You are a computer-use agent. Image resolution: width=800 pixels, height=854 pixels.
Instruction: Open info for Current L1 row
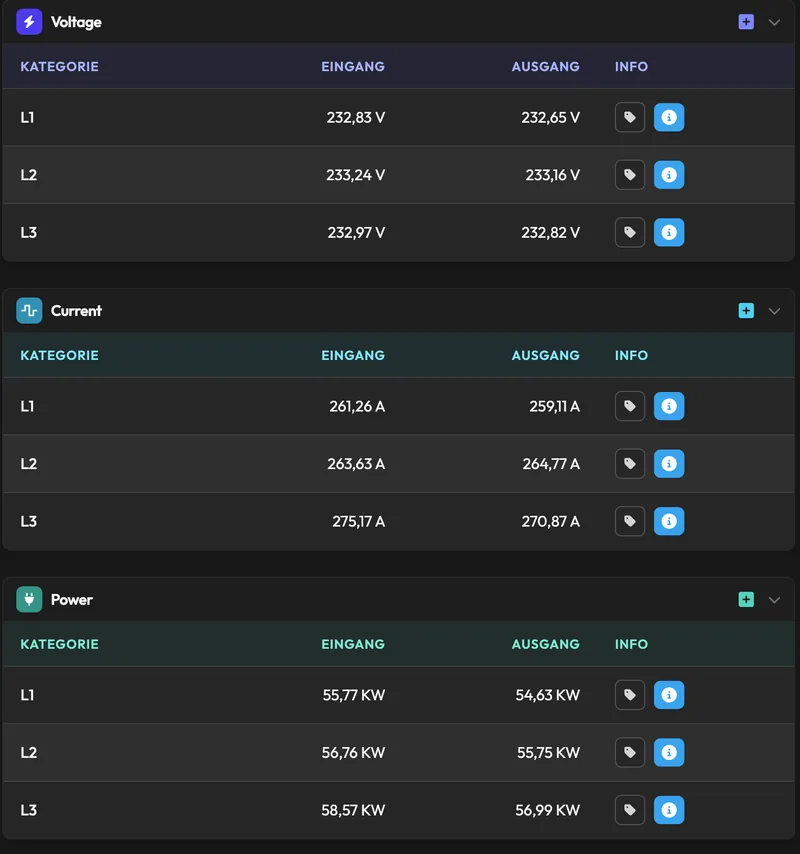click(x=669, y=406)
